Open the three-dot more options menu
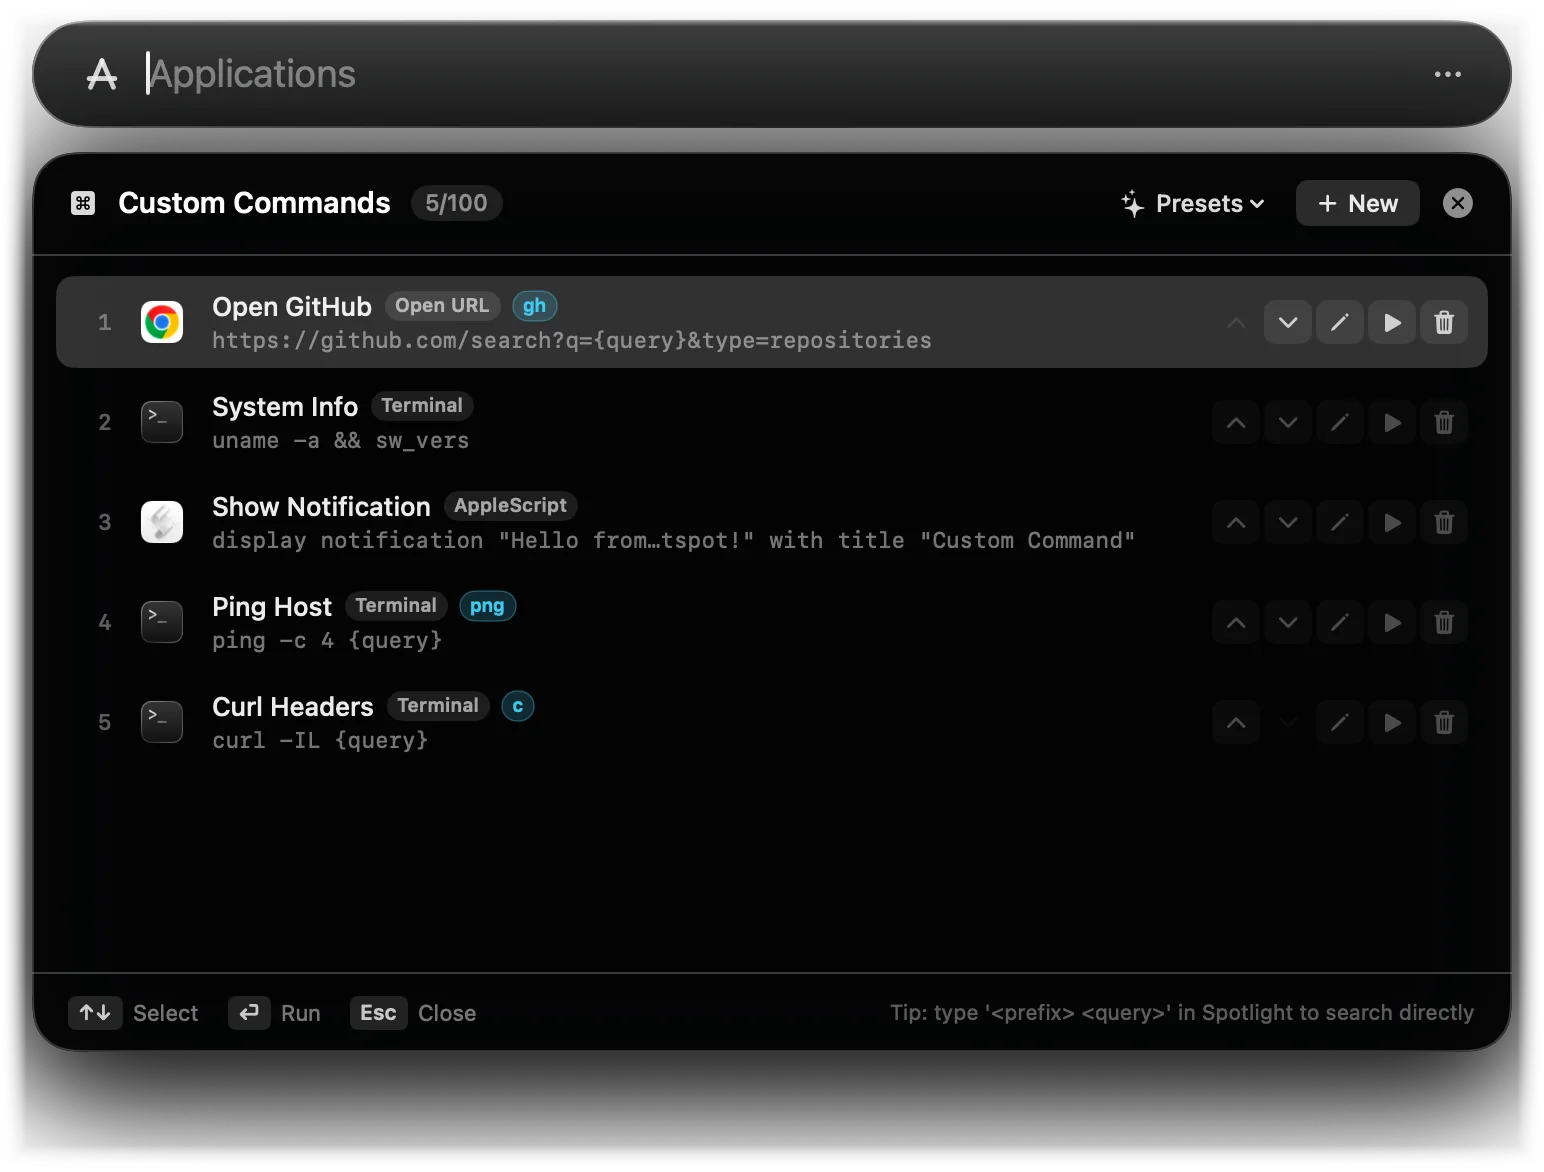The width and height of the screenshot is (1544, 1172). point(1447,74)
